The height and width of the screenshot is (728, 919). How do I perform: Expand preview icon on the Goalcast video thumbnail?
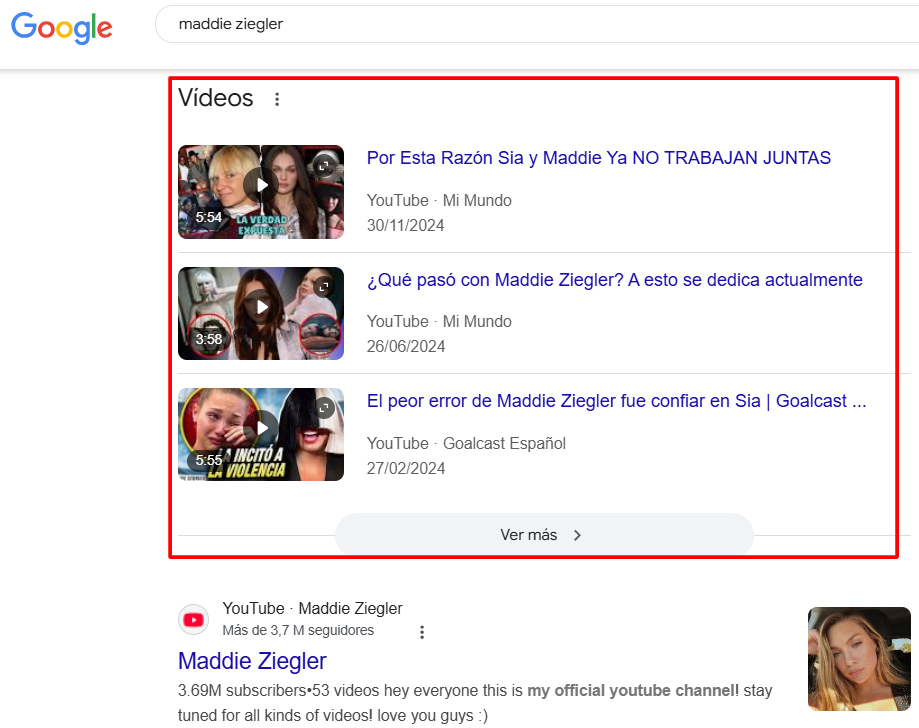pos(323,409)
